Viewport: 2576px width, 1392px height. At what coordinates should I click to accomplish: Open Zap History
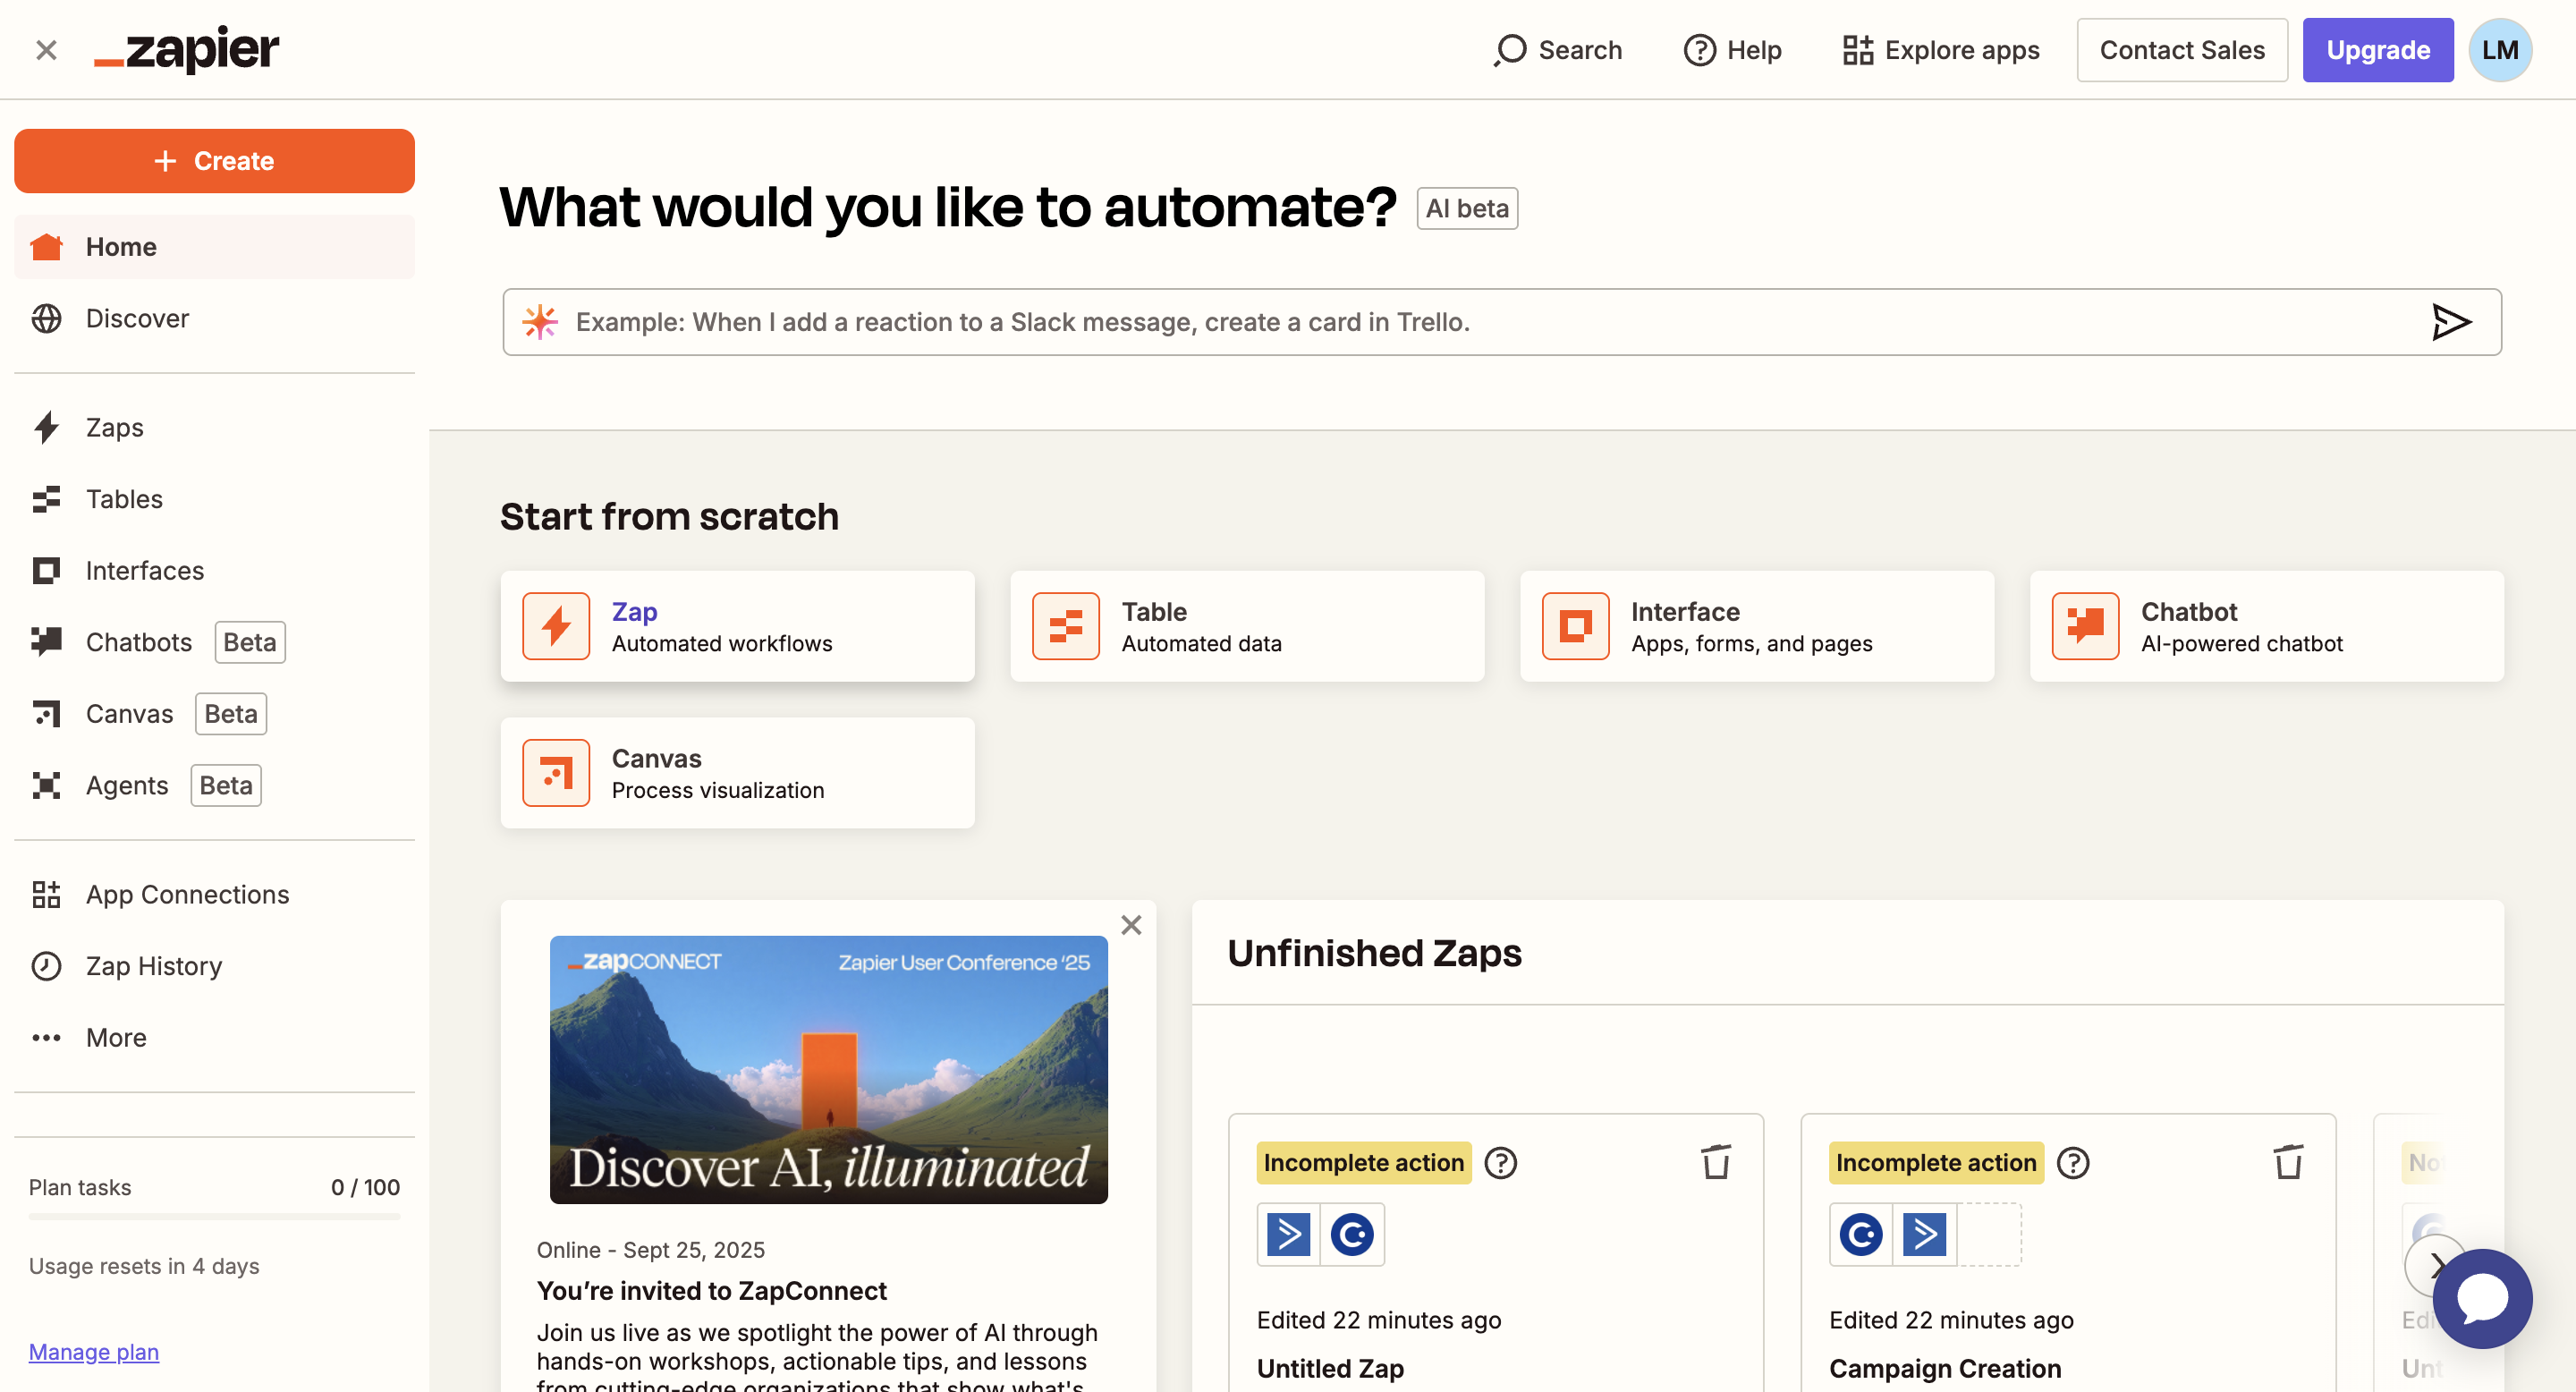click(x=152, y=966)
